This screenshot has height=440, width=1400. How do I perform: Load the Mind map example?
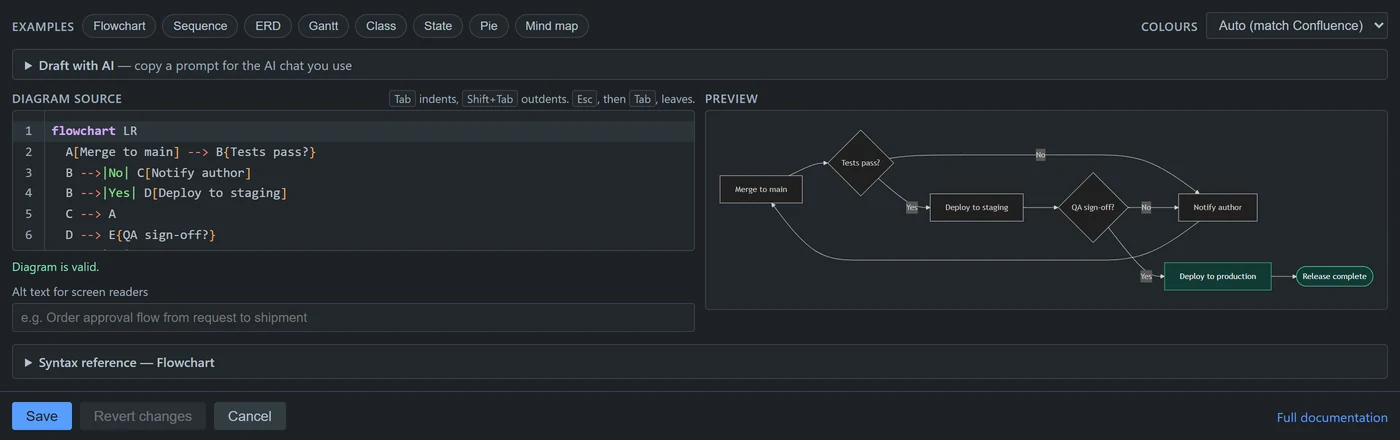coord(552,26)
